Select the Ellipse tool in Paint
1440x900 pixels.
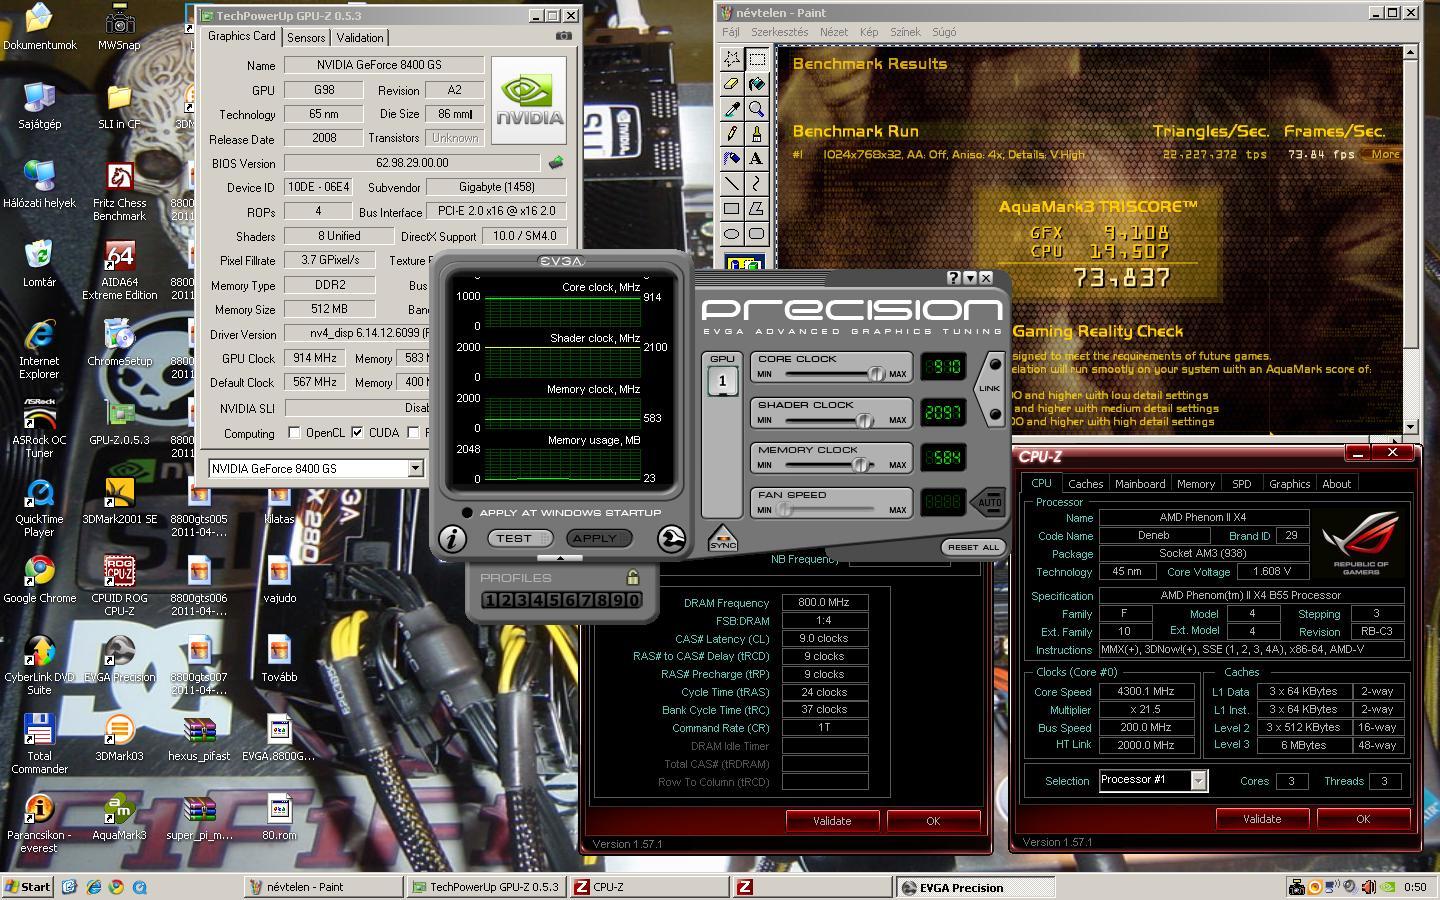[x=732, y=234]
